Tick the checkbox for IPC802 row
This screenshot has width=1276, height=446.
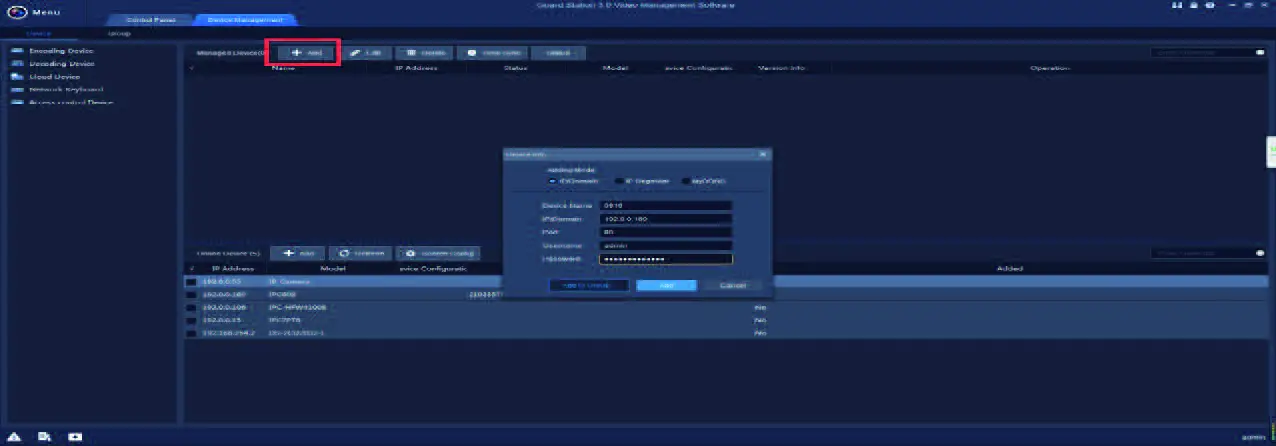pyautogui.click(x=190, y=295)
